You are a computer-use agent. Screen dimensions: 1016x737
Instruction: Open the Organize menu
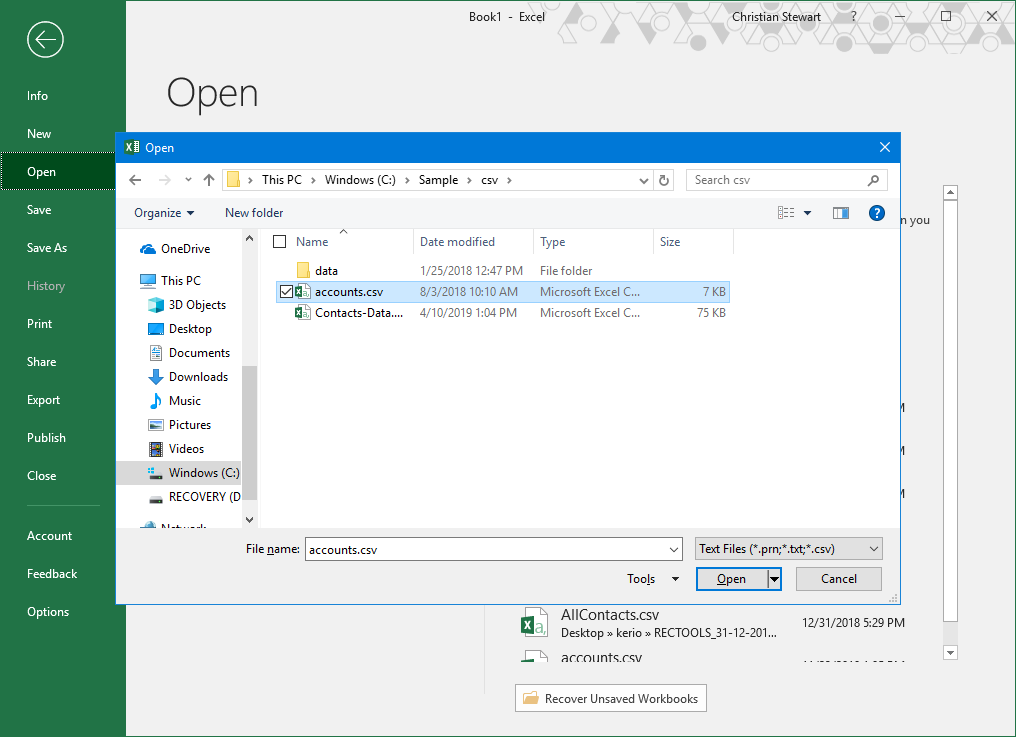click(x=164, y=213)
